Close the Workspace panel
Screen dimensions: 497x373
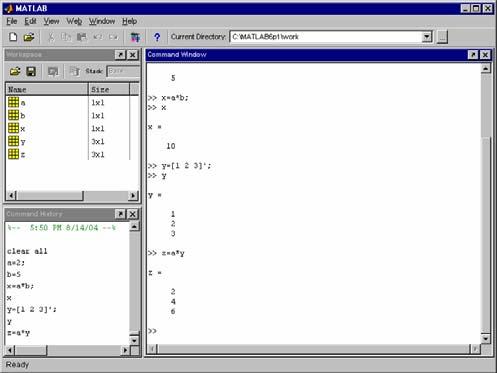133,55
